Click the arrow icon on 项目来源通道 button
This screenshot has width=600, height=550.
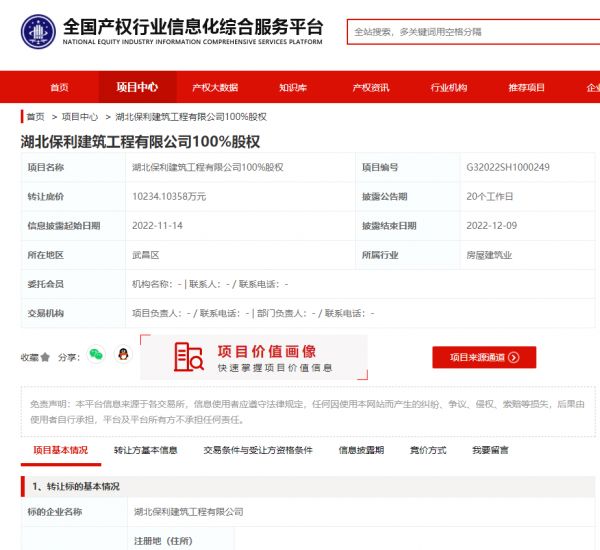click(x=514, y=357)
